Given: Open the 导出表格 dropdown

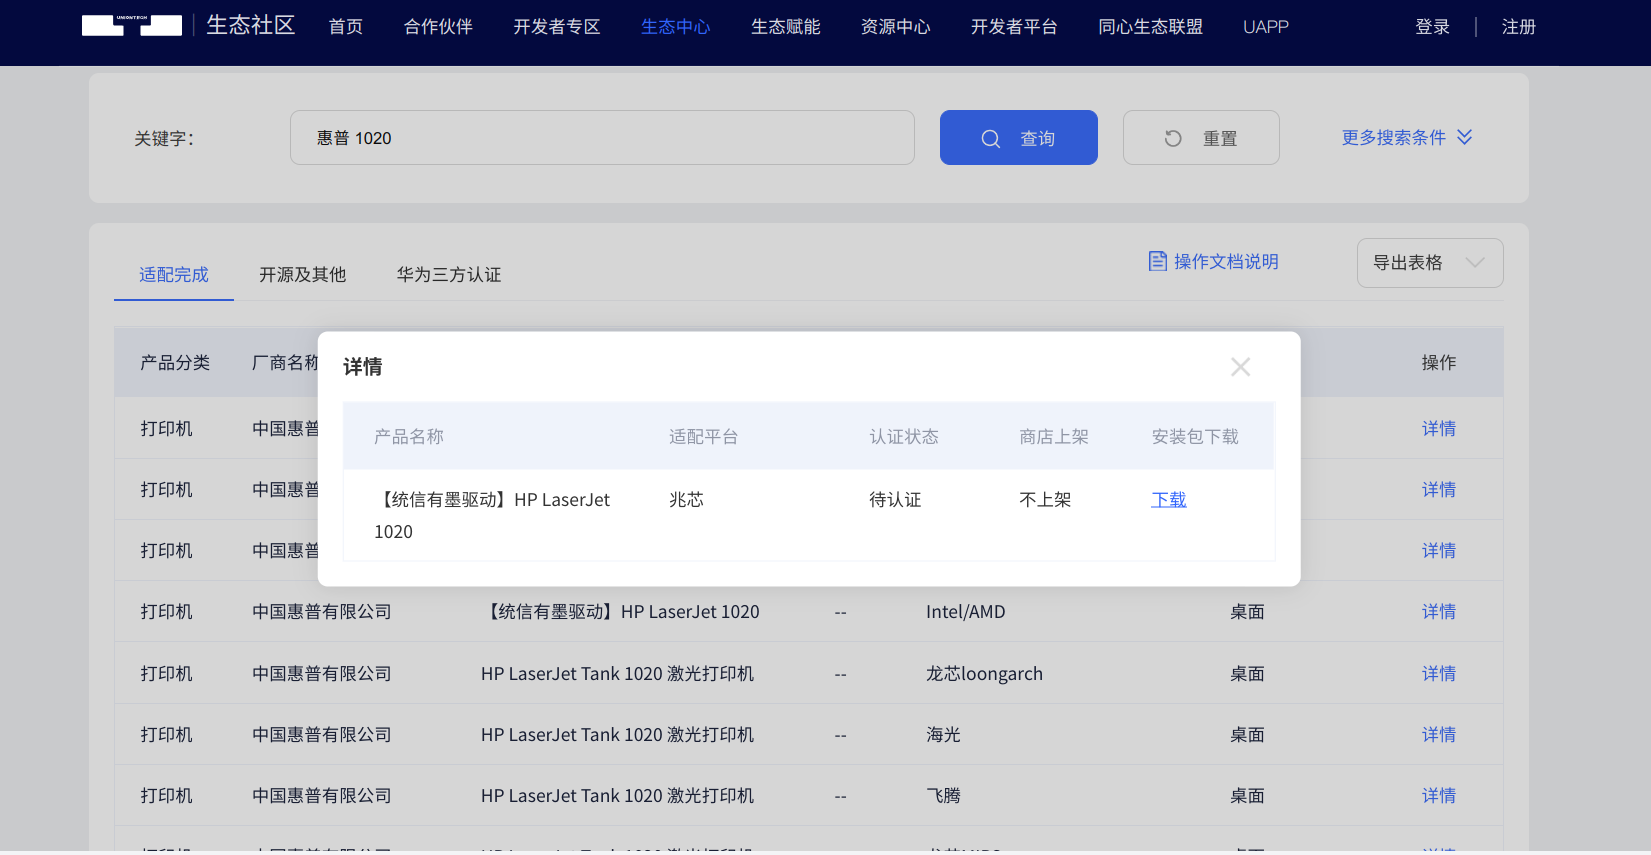Looking at the screenshot, I should point(1430,263).
